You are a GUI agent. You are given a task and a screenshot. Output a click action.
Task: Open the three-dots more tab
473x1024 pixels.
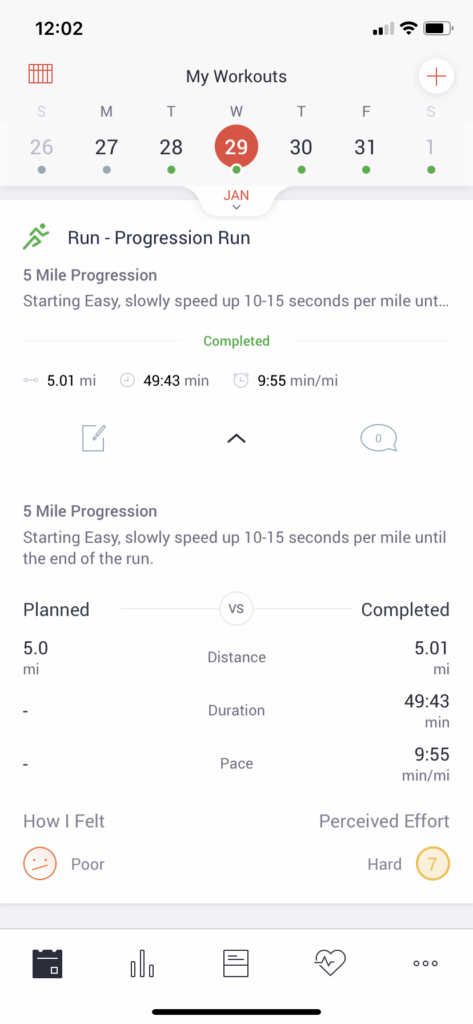tap(425, 963)
